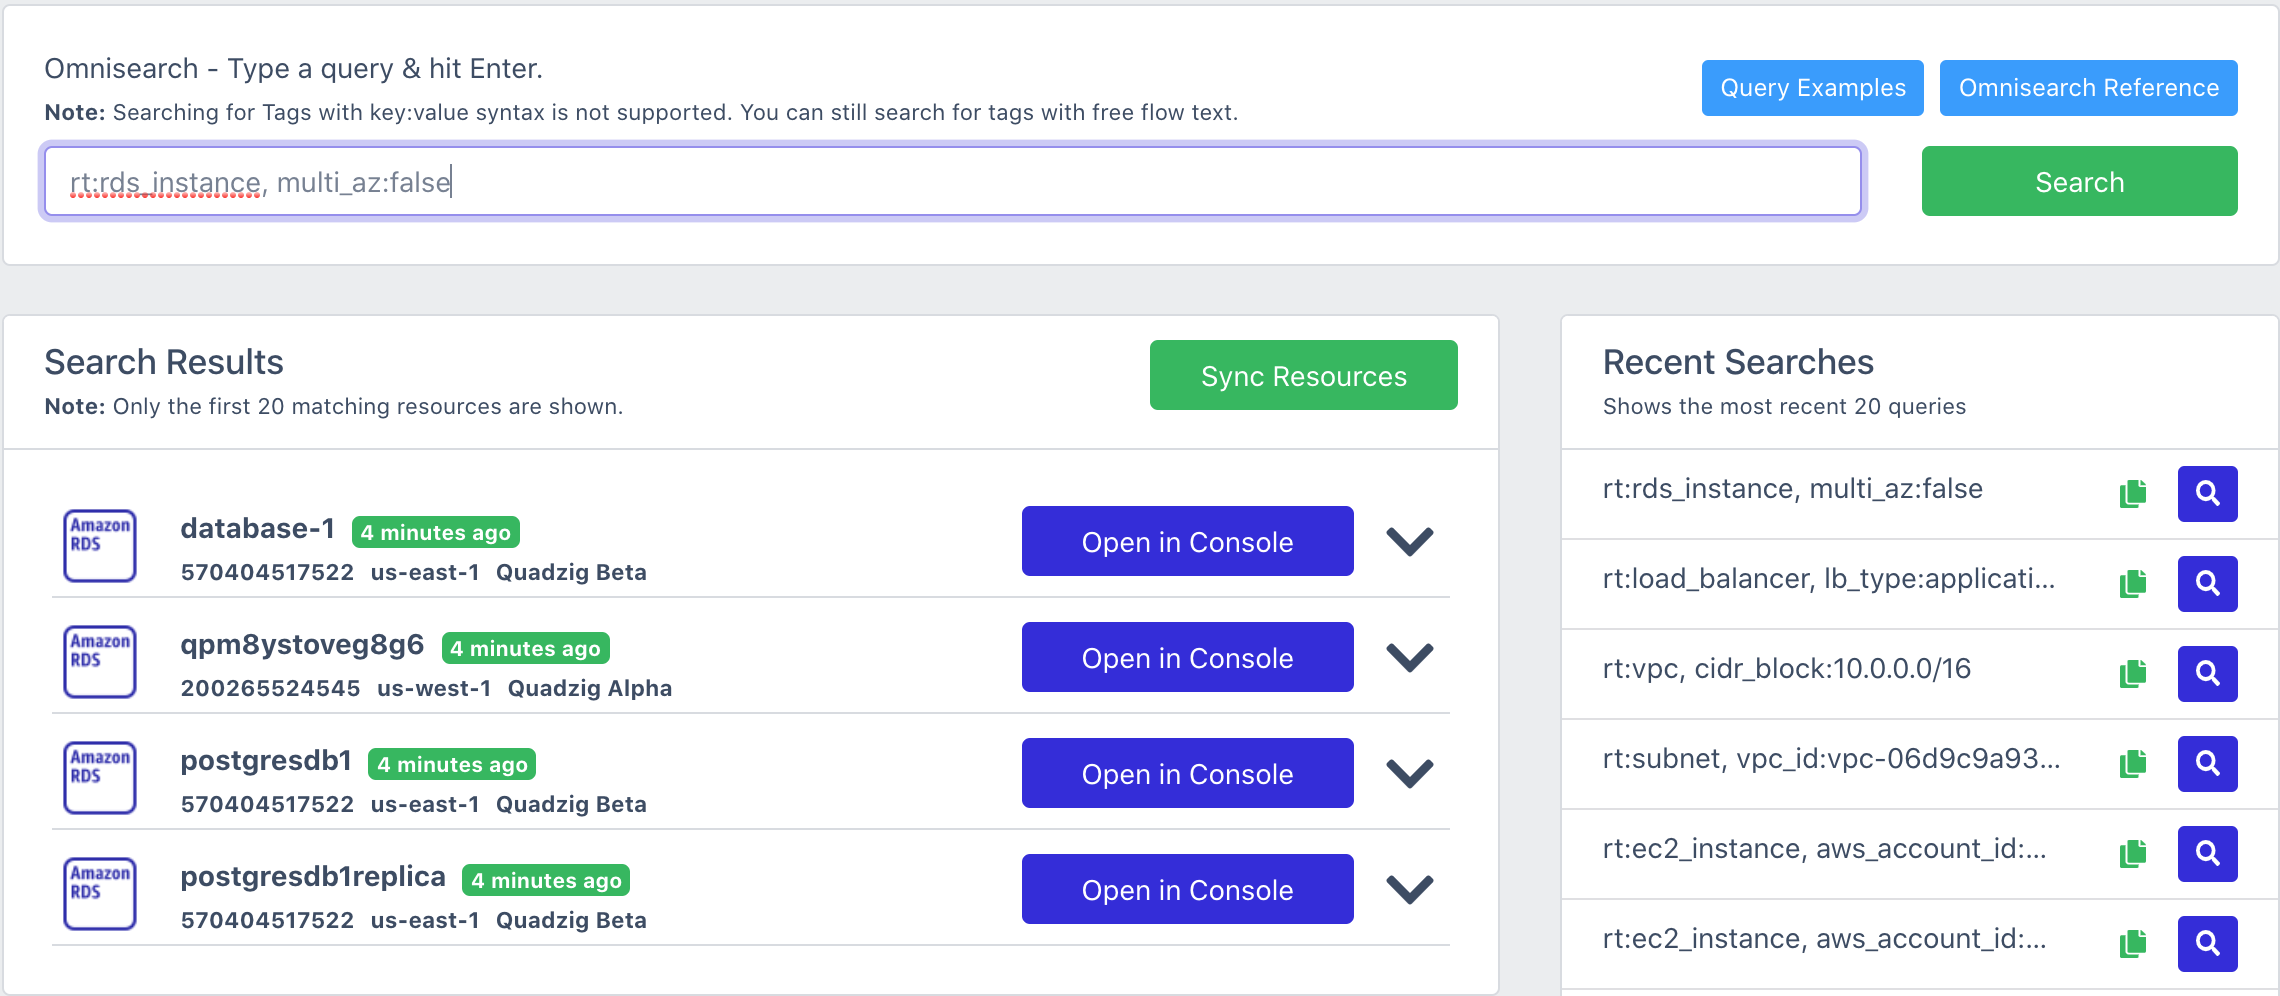This screenshot has height=996, width=2280.
Task: Copy the rt:vpc cidr_block query
Action: pos(2133,673)
